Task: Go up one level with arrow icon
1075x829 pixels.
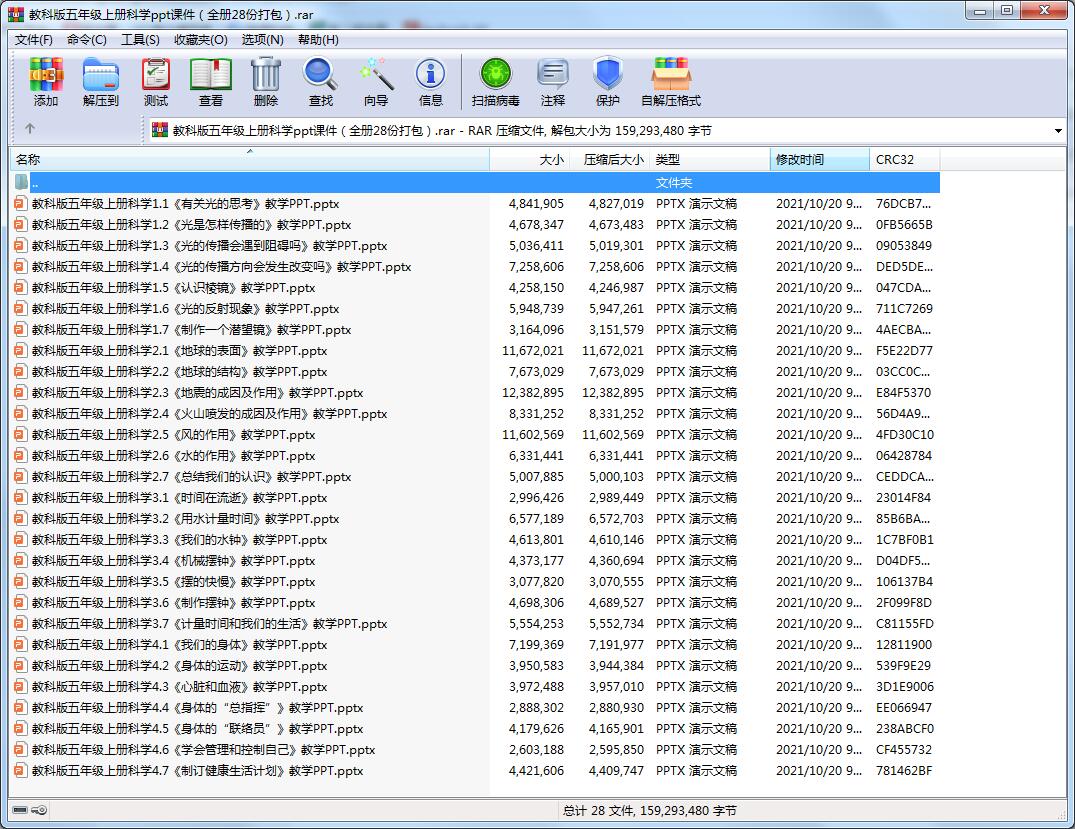Action: coord(29,128)
